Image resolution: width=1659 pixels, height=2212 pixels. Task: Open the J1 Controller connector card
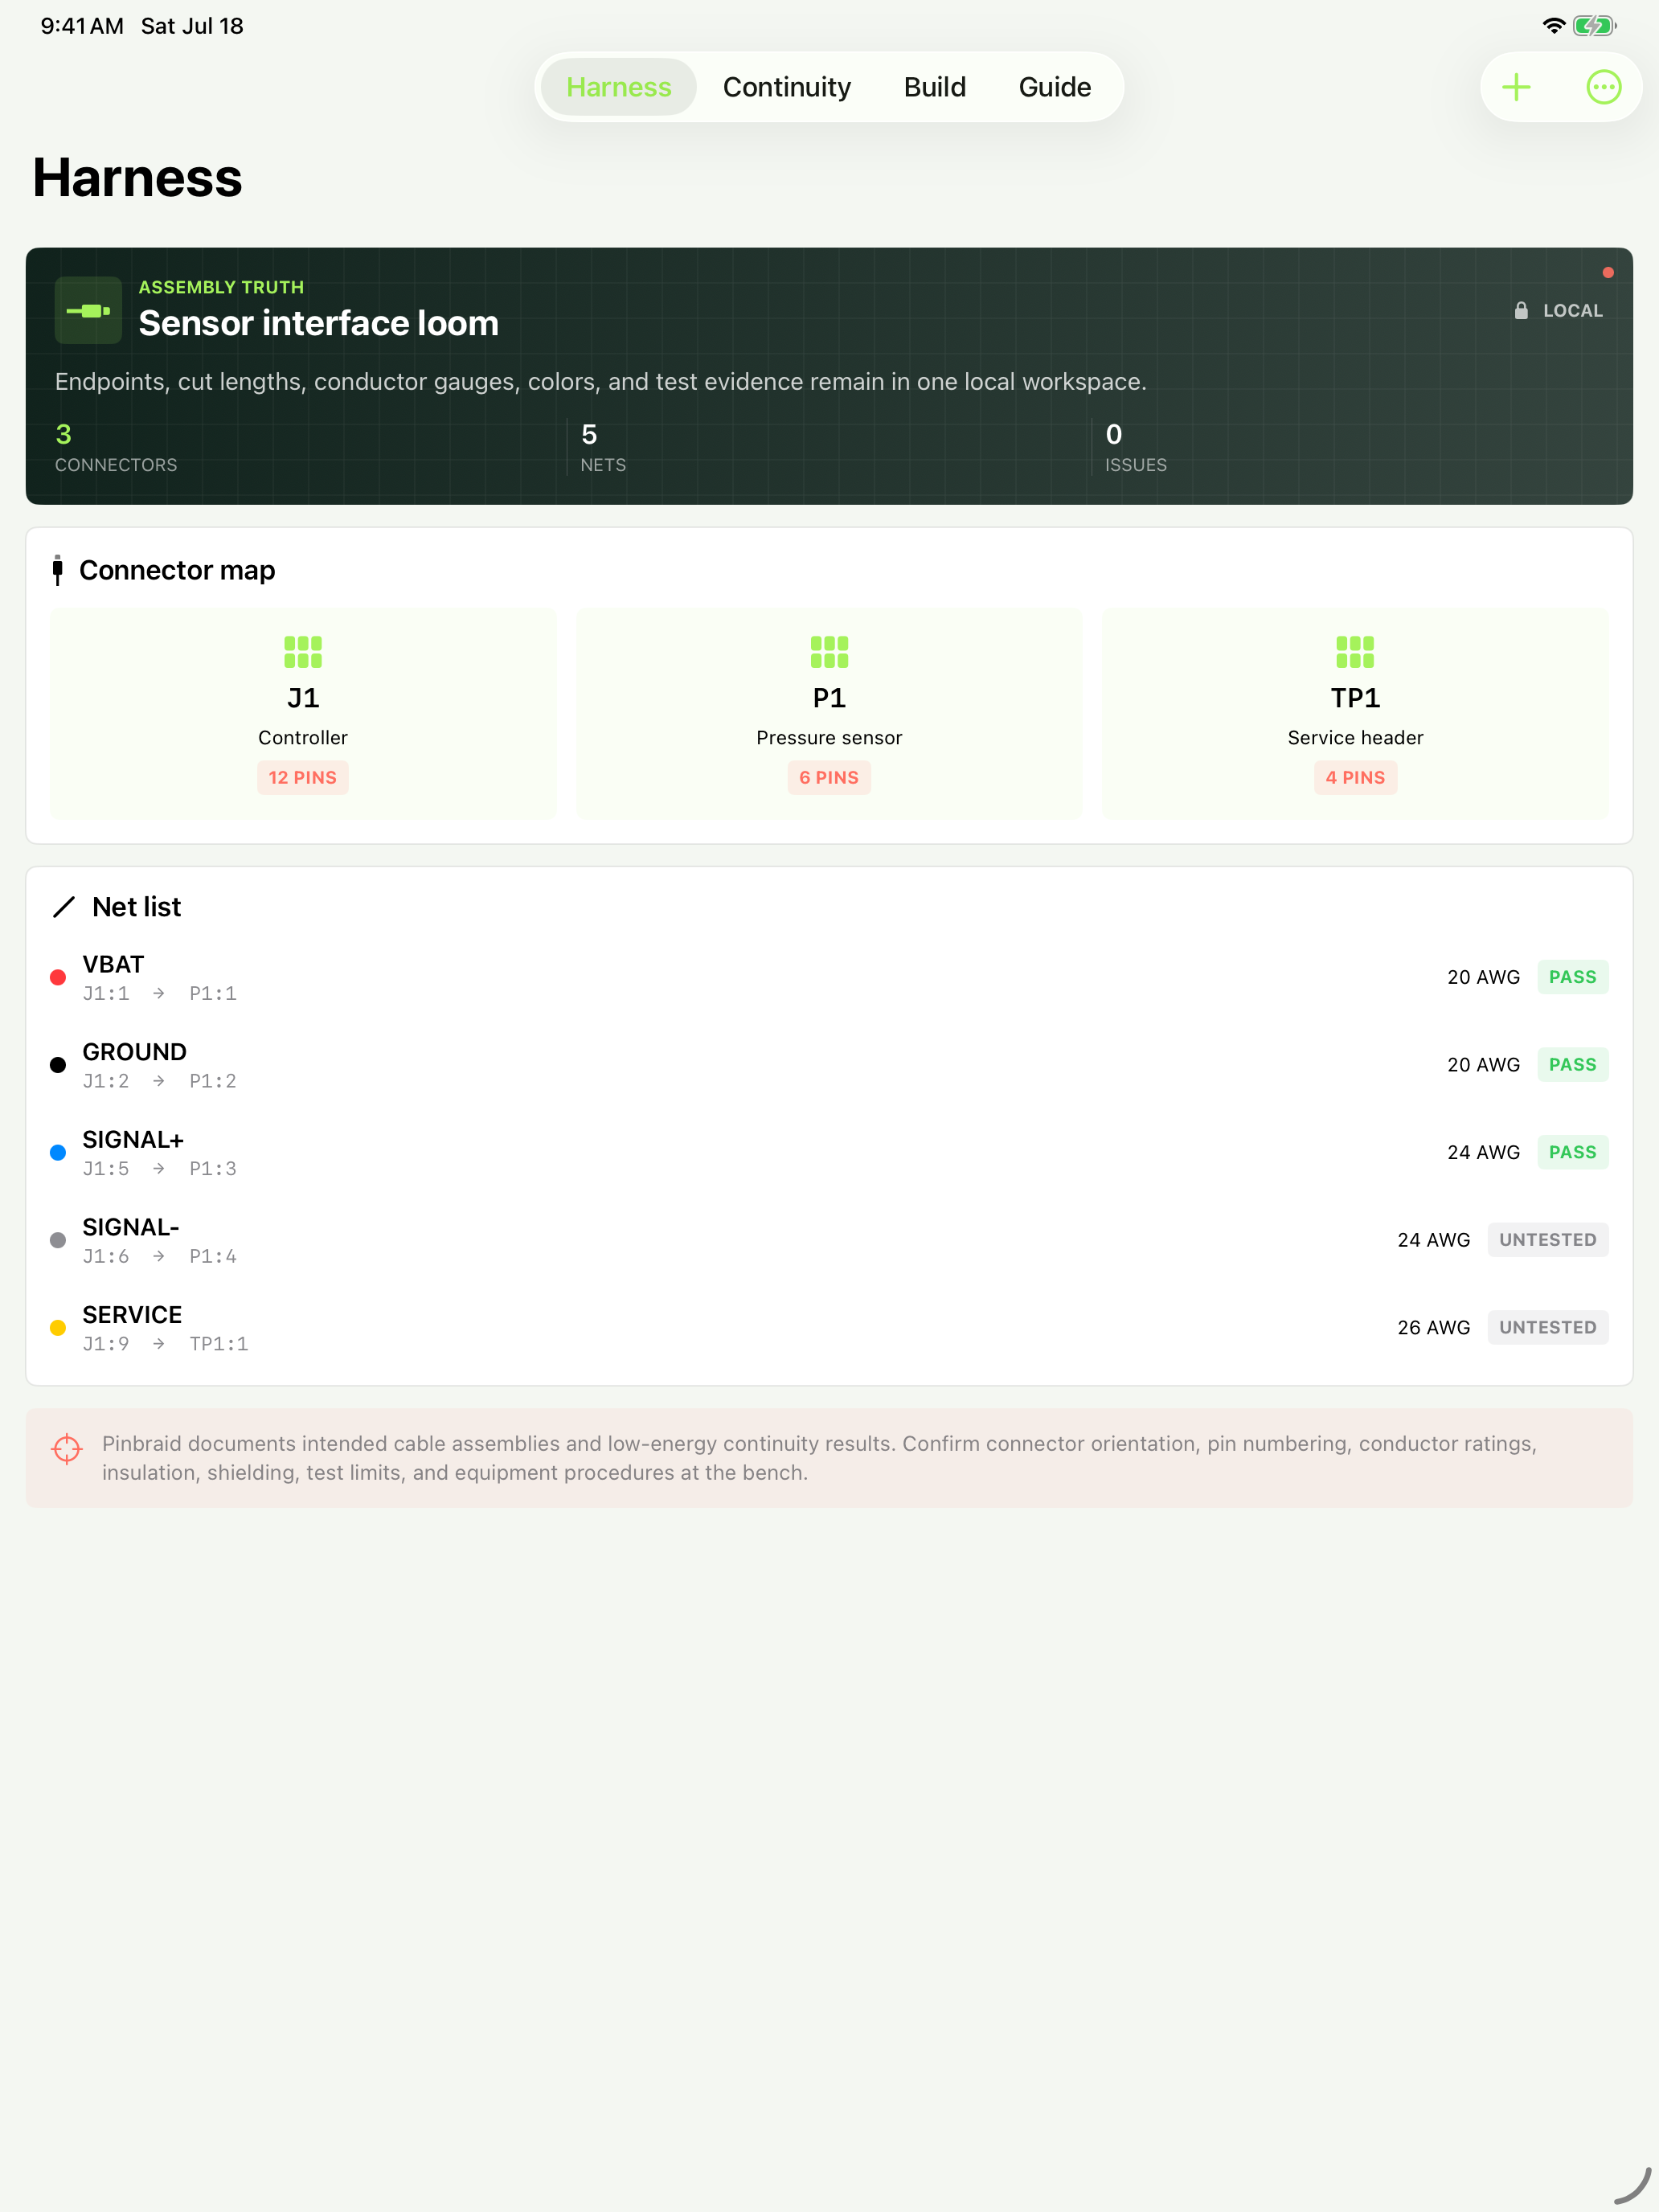(303, 714)
